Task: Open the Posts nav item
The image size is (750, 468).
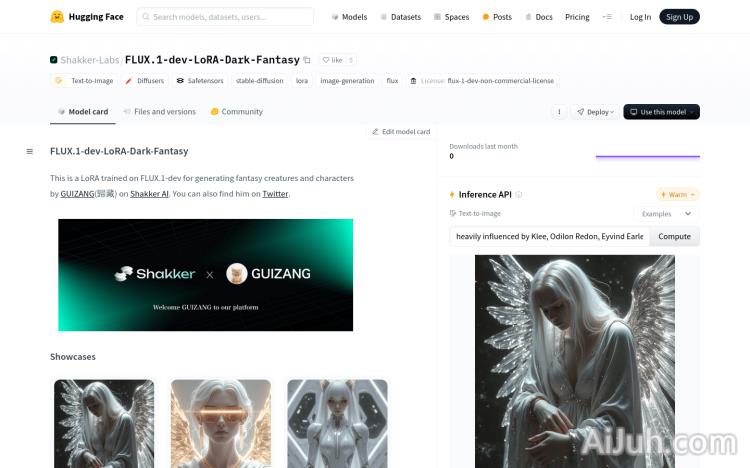Action: coord(497,17)
